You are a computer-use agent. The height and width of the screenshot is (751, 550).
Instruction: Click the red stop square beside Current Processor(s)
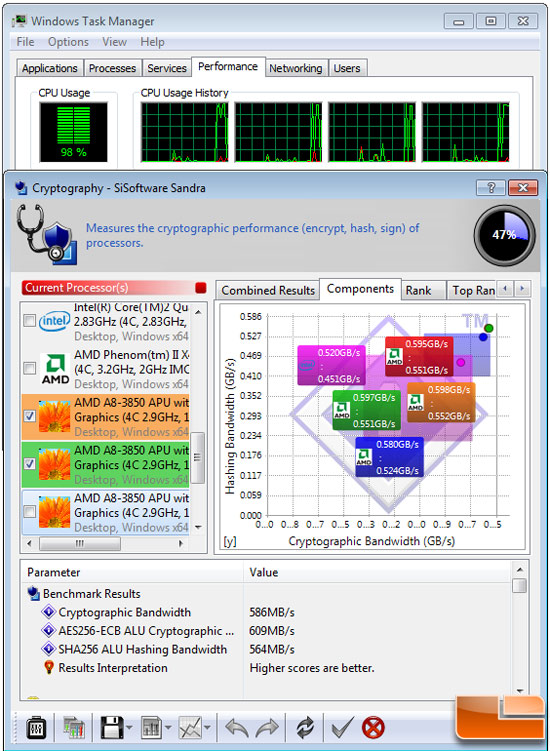point(201,288)
